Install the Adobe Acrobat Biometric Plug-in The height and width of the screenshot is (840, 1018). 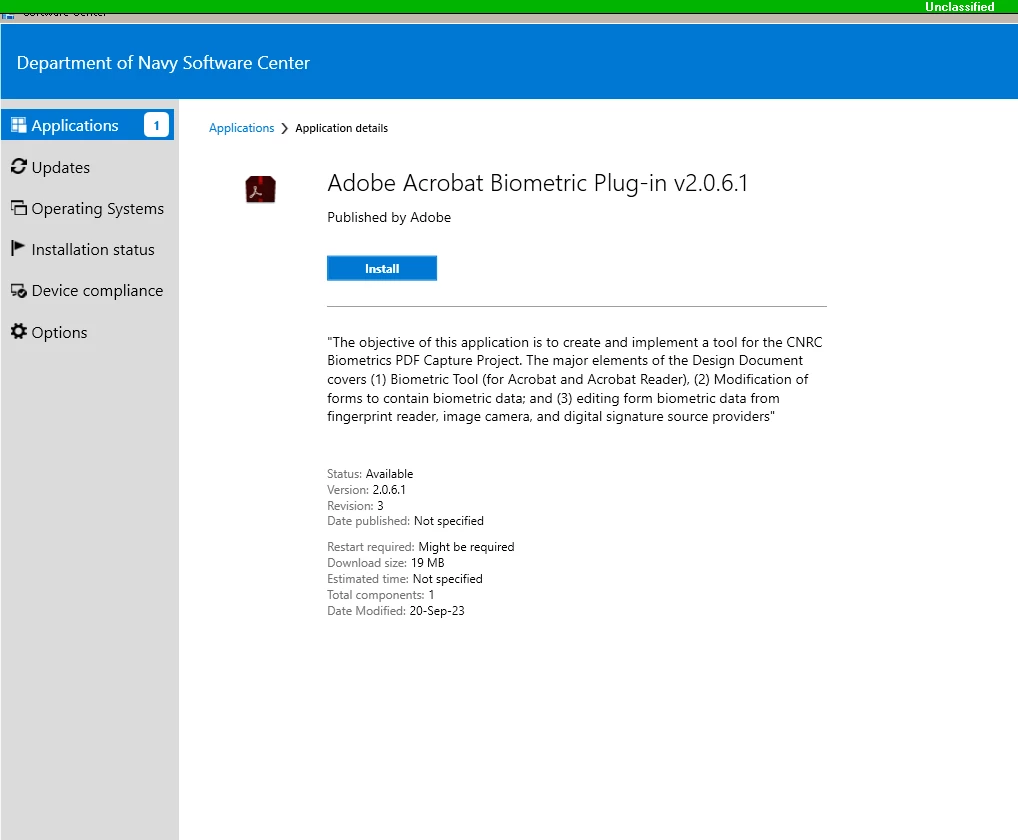point(382,268)
